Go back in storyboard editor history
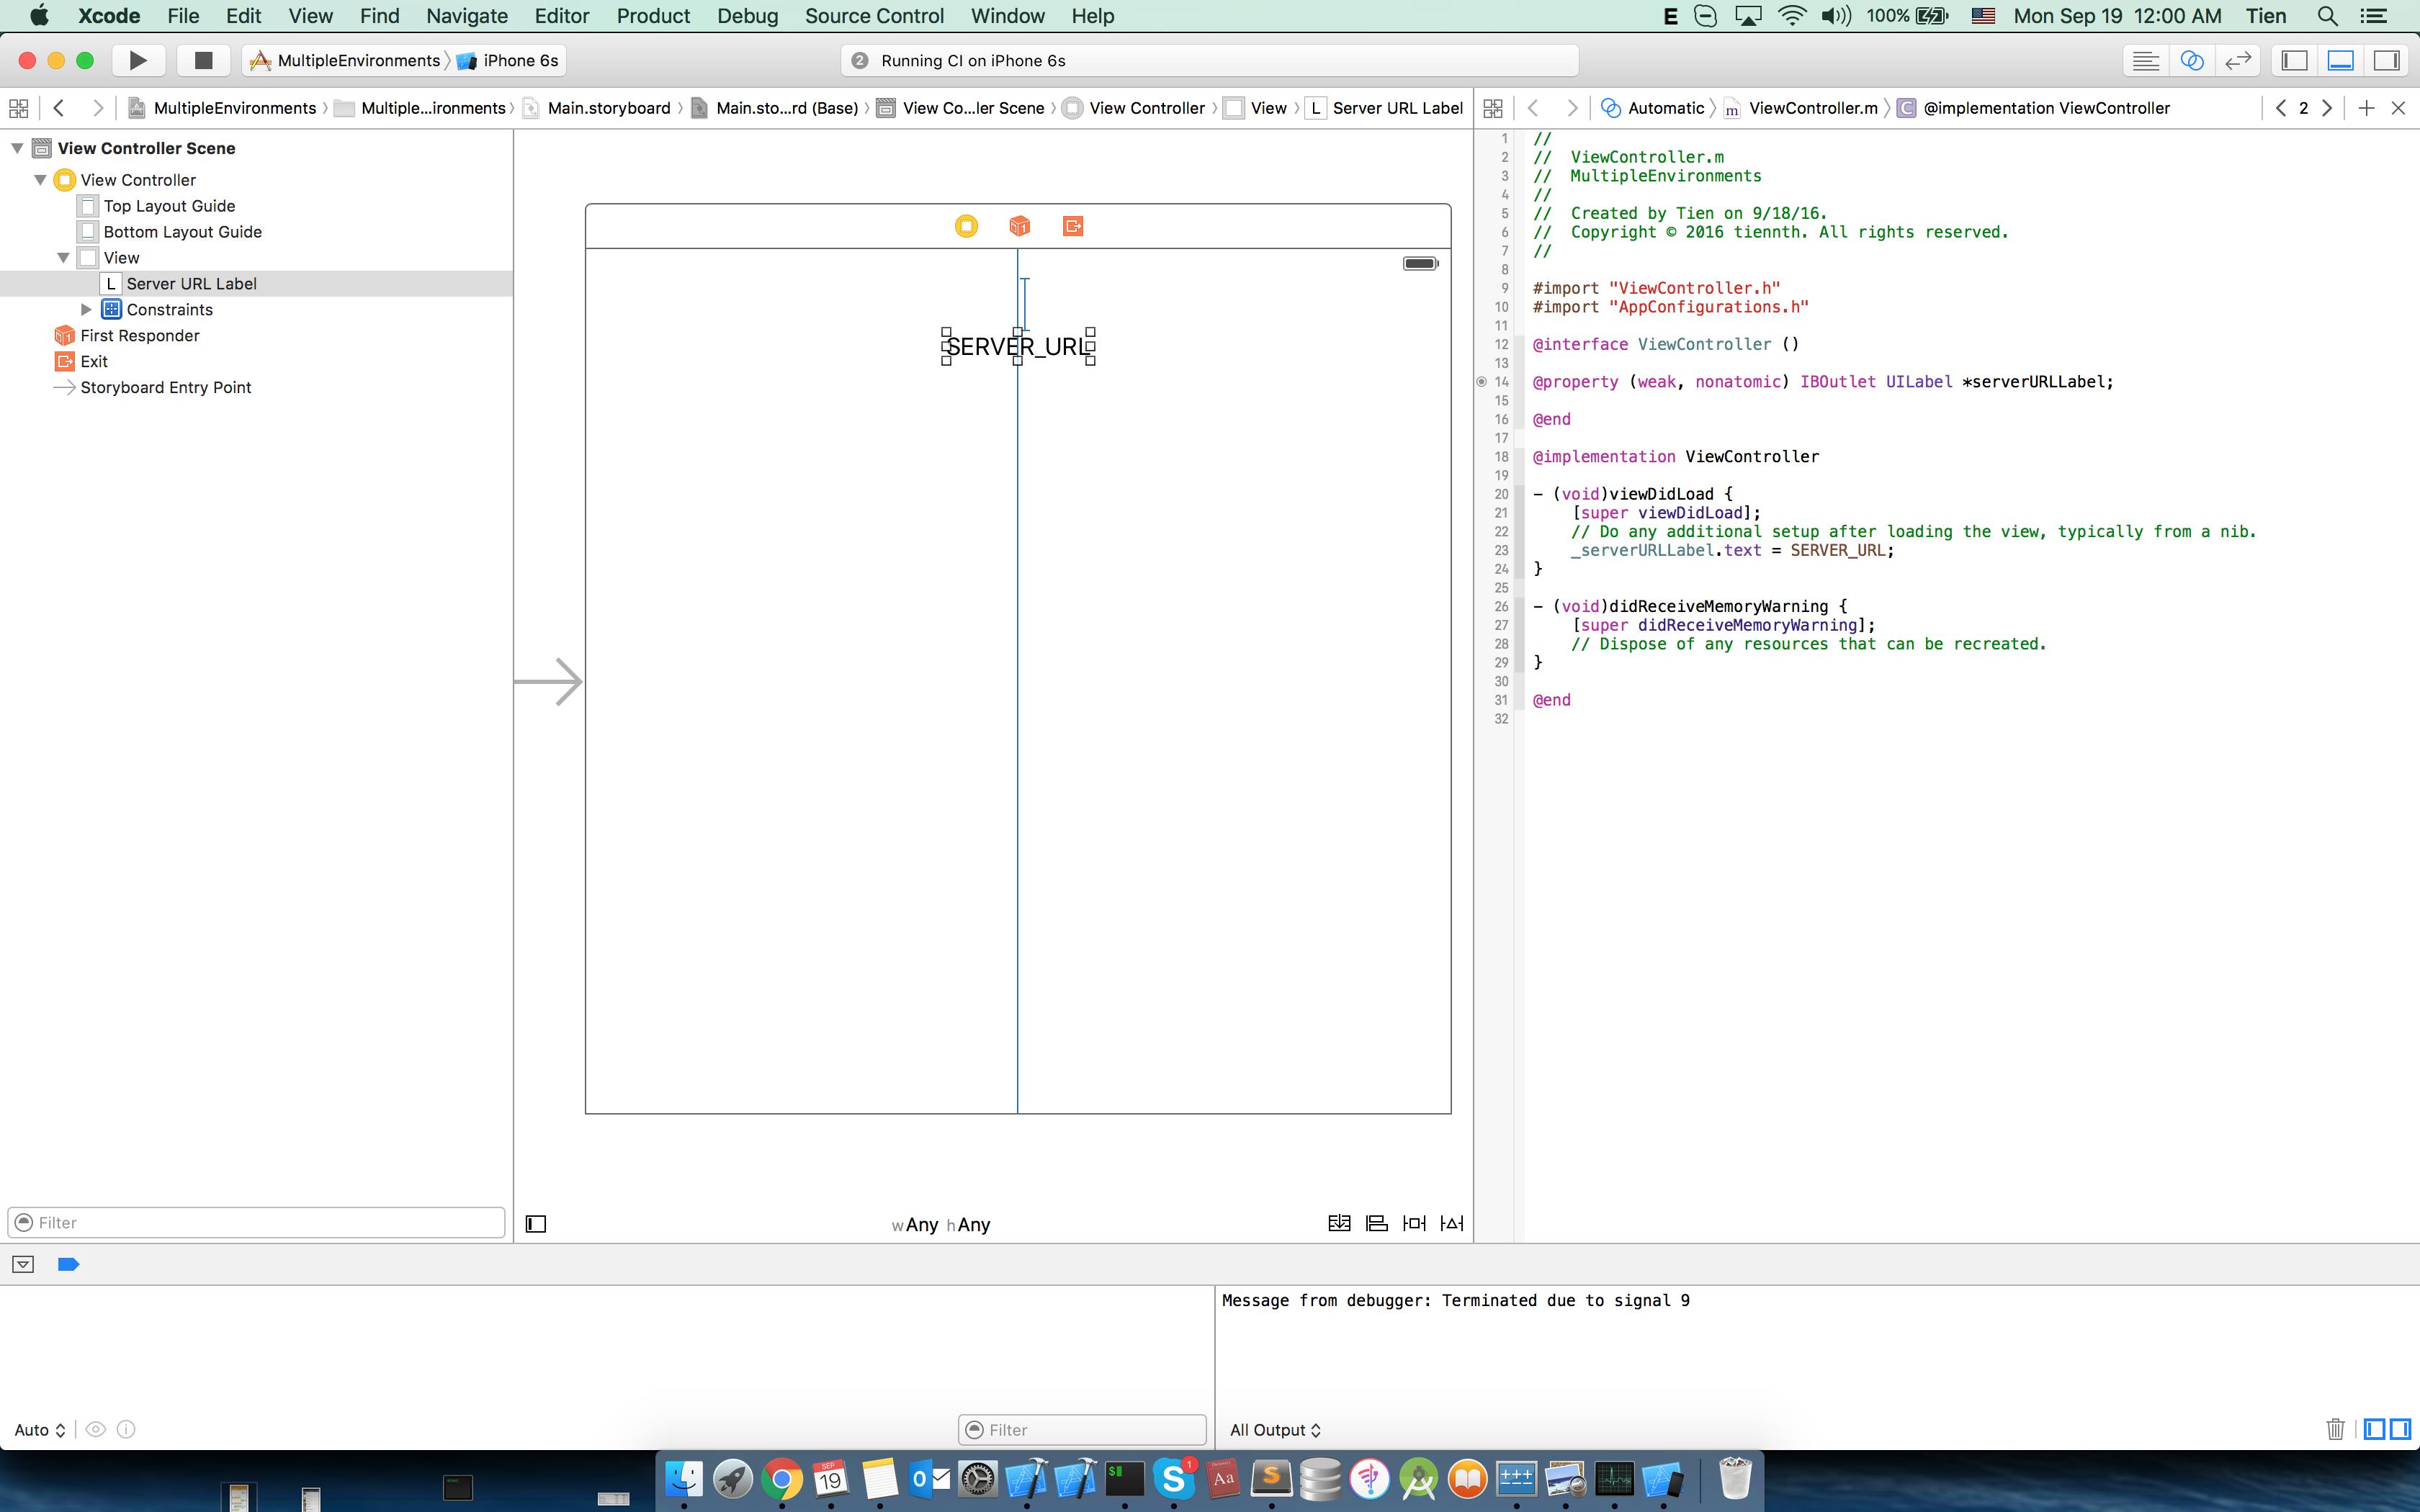Image resolution: width=2420 pixels, height=1512 pixels. 59,108
